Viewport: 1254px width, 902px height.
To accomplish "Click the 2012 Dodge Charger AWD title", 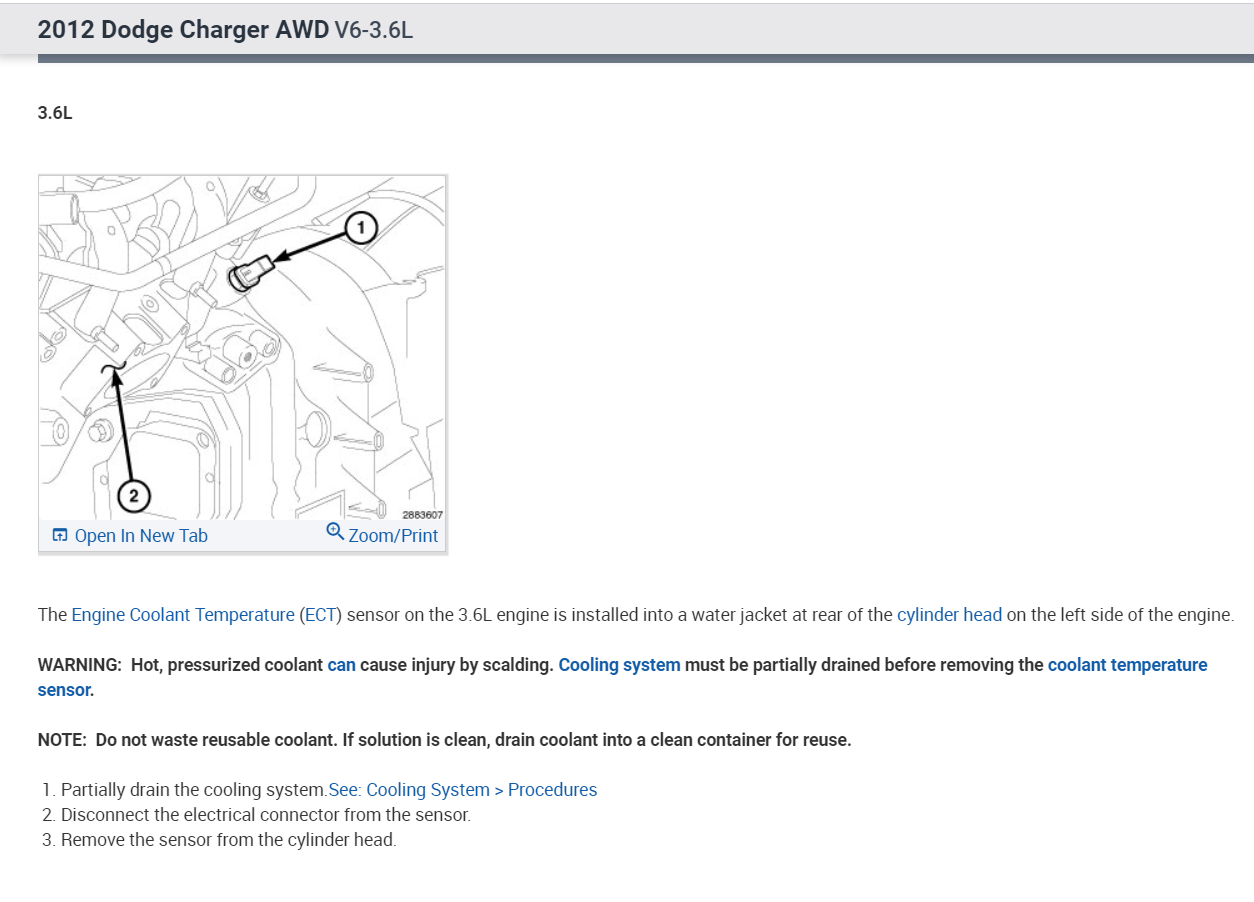I will pyautogui.click(x=183, y=29).
